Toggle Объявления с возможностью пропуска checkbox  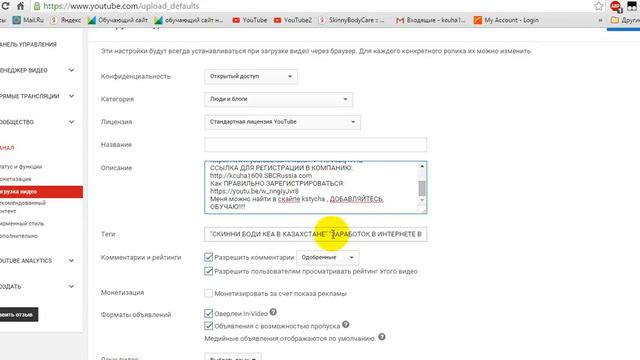tap(209, 326)
